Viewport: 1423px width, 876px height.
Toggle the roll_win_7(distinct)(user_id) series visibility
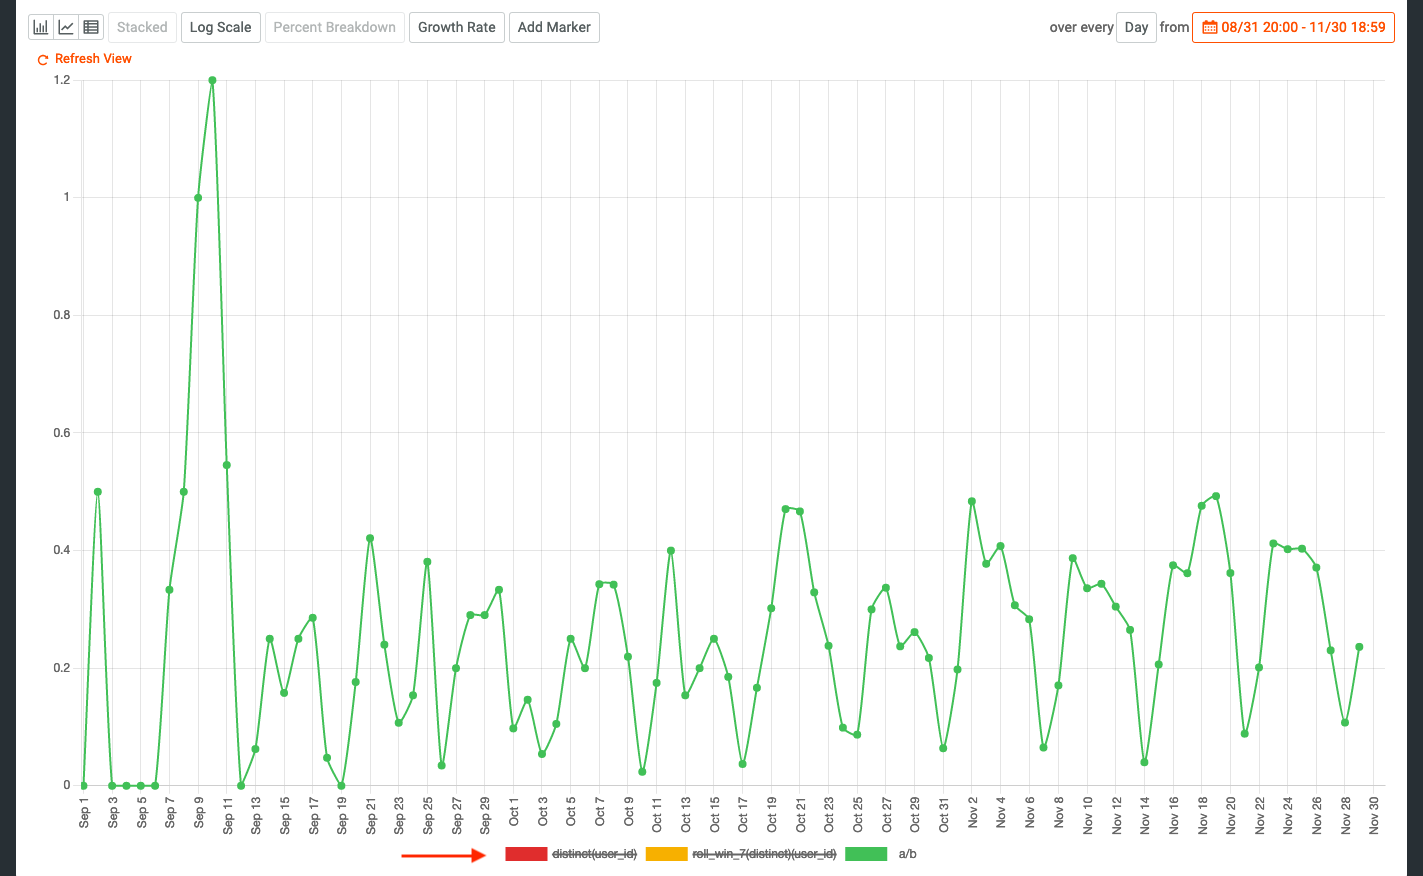click(x=764, y=854)
